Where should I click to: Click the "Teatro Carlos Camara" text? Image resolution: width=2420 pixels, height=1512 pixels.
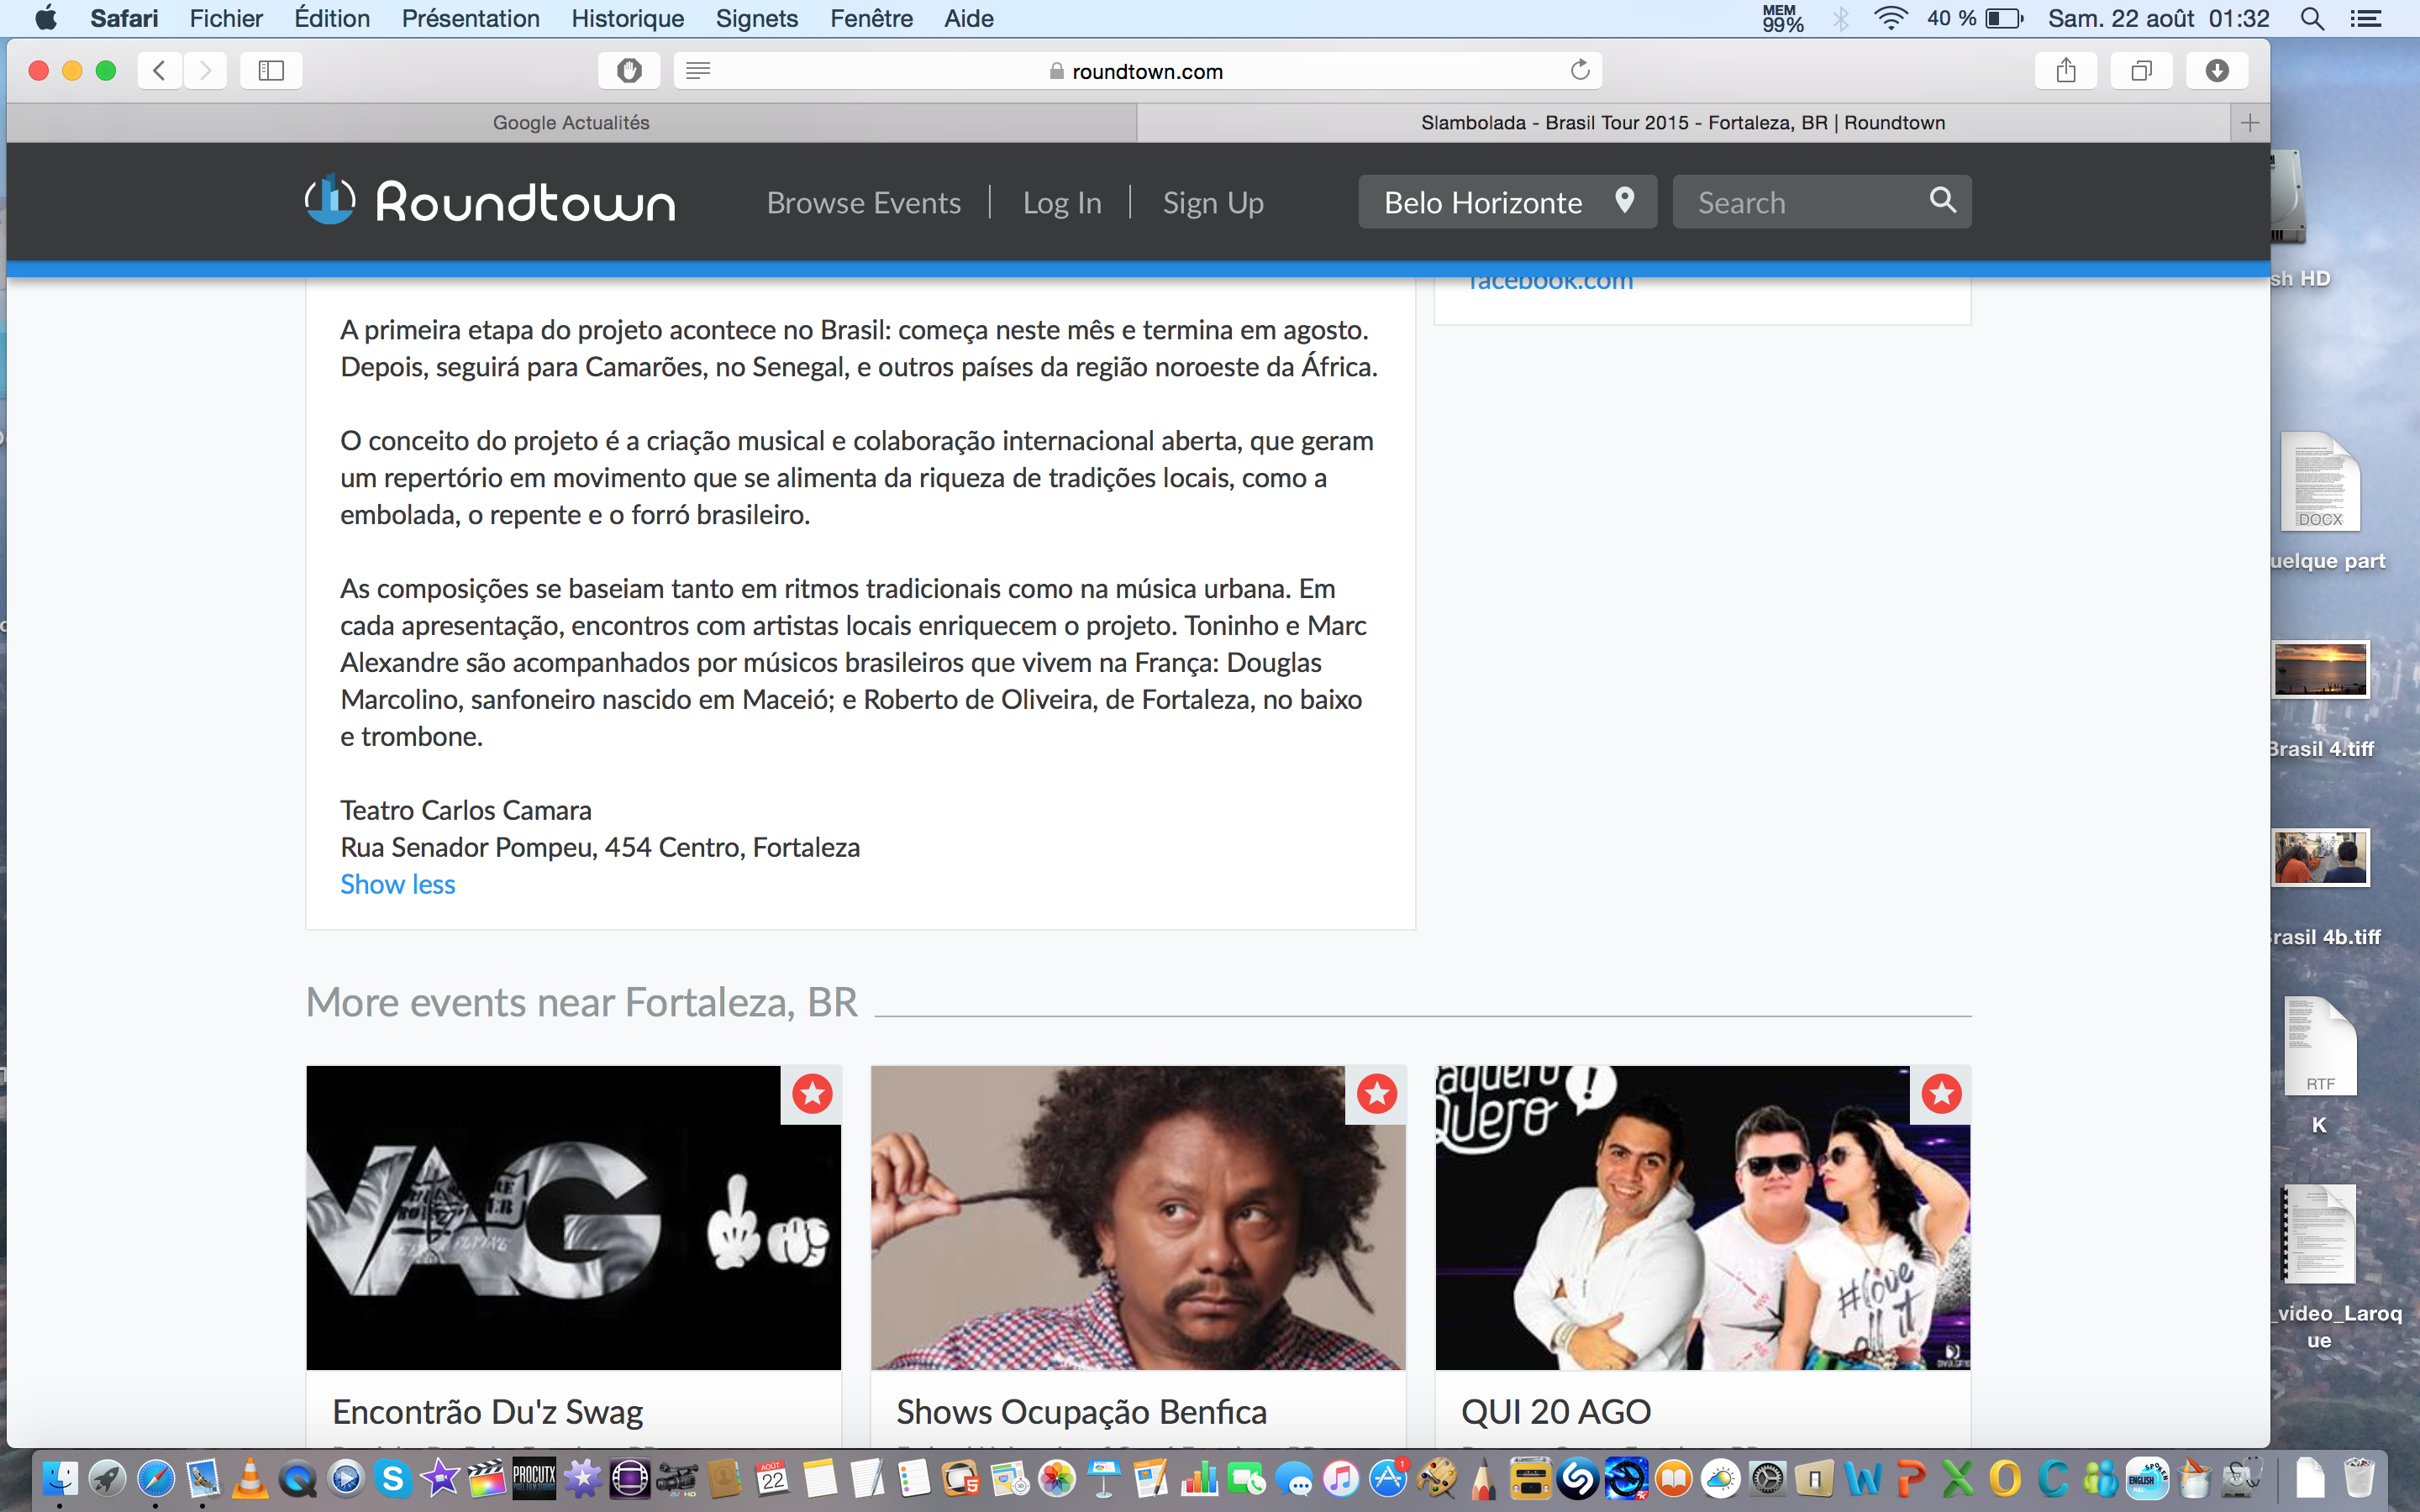[x=466, y=810]
